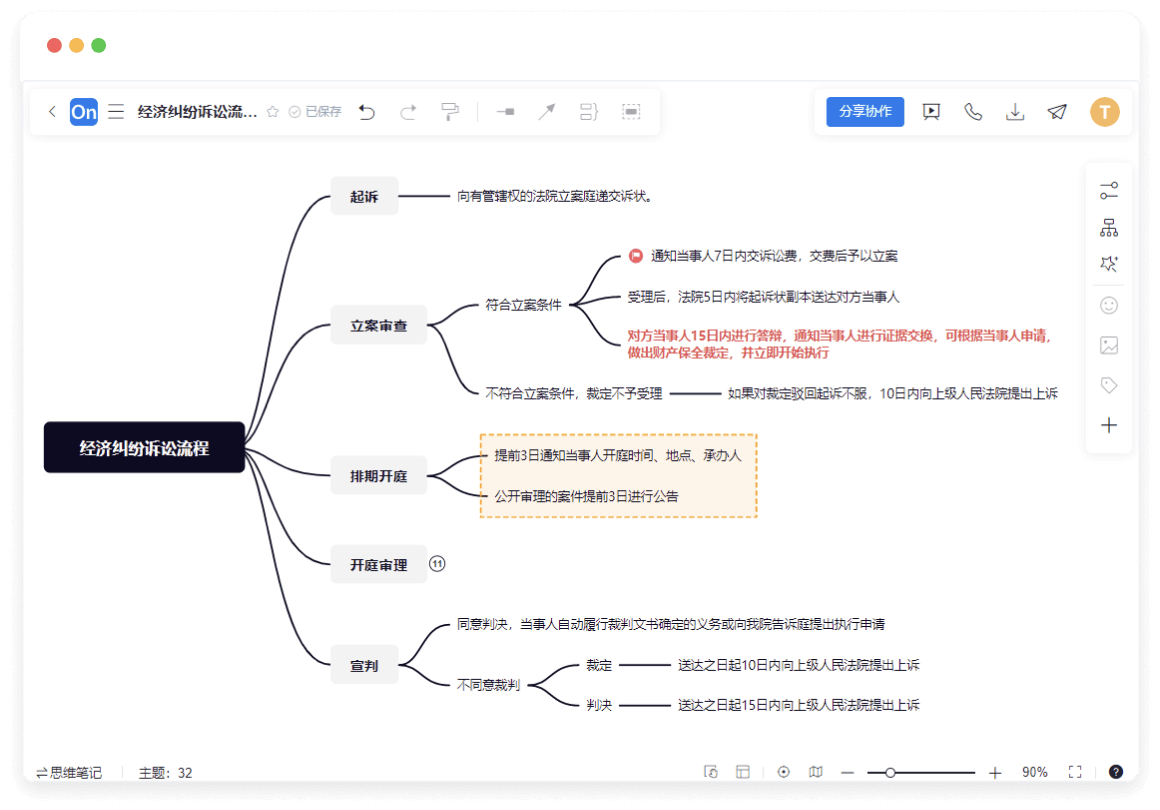Insert a relationship arrow line
This screenshot has width=1160, height=810.
pos(546,112)
